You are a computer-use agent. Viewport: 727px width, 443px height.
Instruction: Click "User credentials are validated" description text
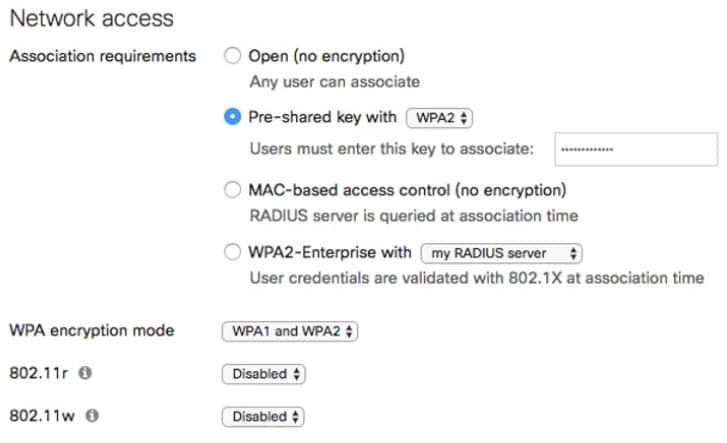[476, 277]
